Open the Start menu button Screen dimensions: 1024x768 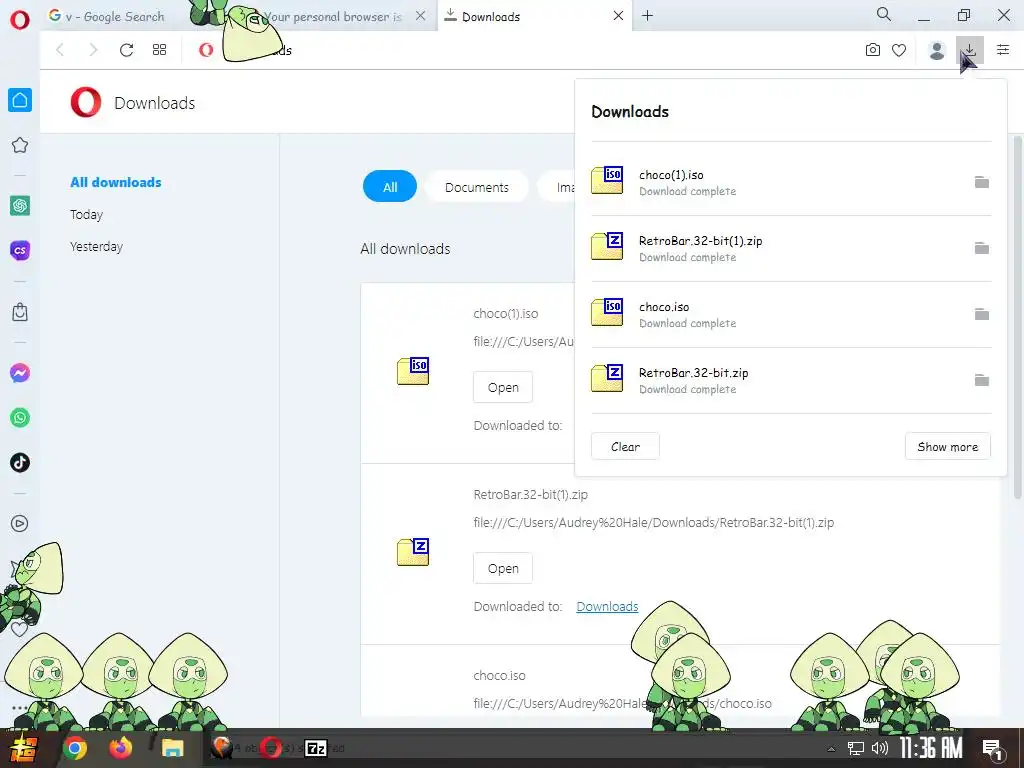(x=23, y=748)
